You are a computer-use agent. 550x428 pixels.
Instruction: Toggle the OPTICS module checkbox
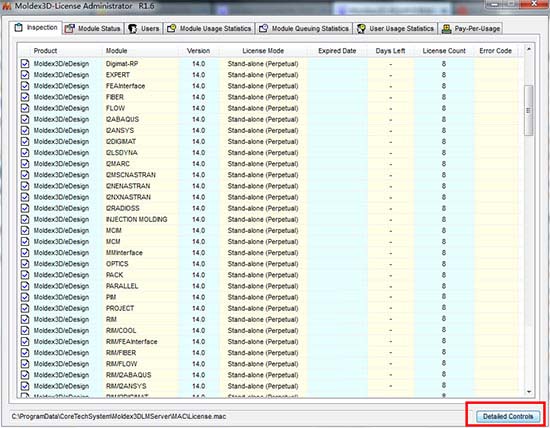(x=25, y=264)
